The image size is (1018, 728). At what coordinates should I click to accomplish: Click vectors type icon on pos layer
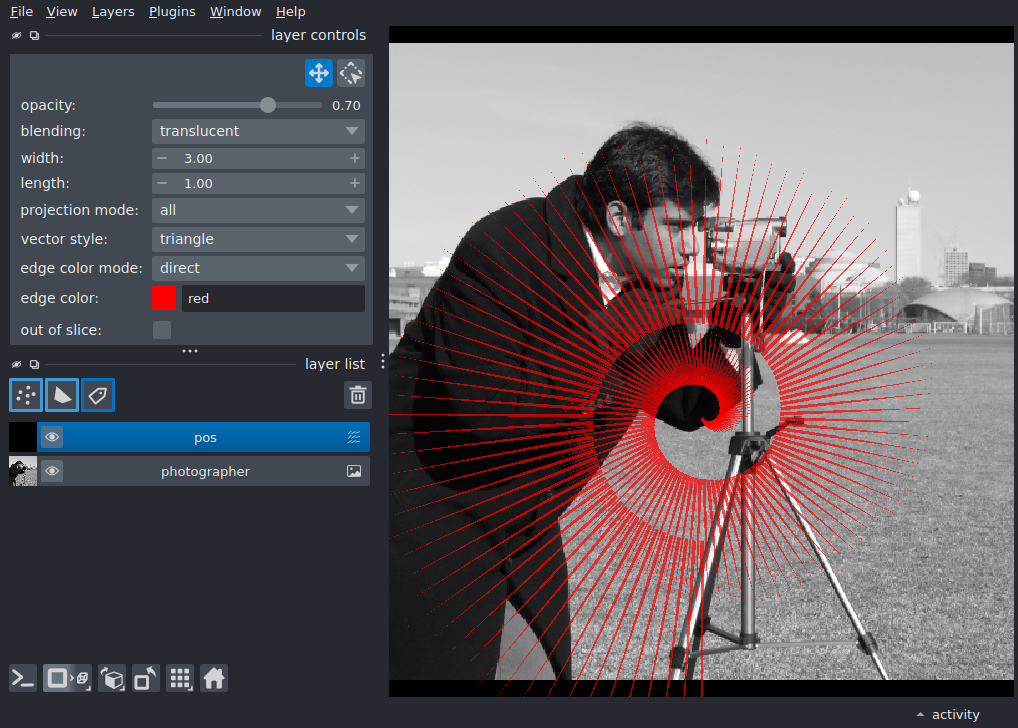click(354, 437)
